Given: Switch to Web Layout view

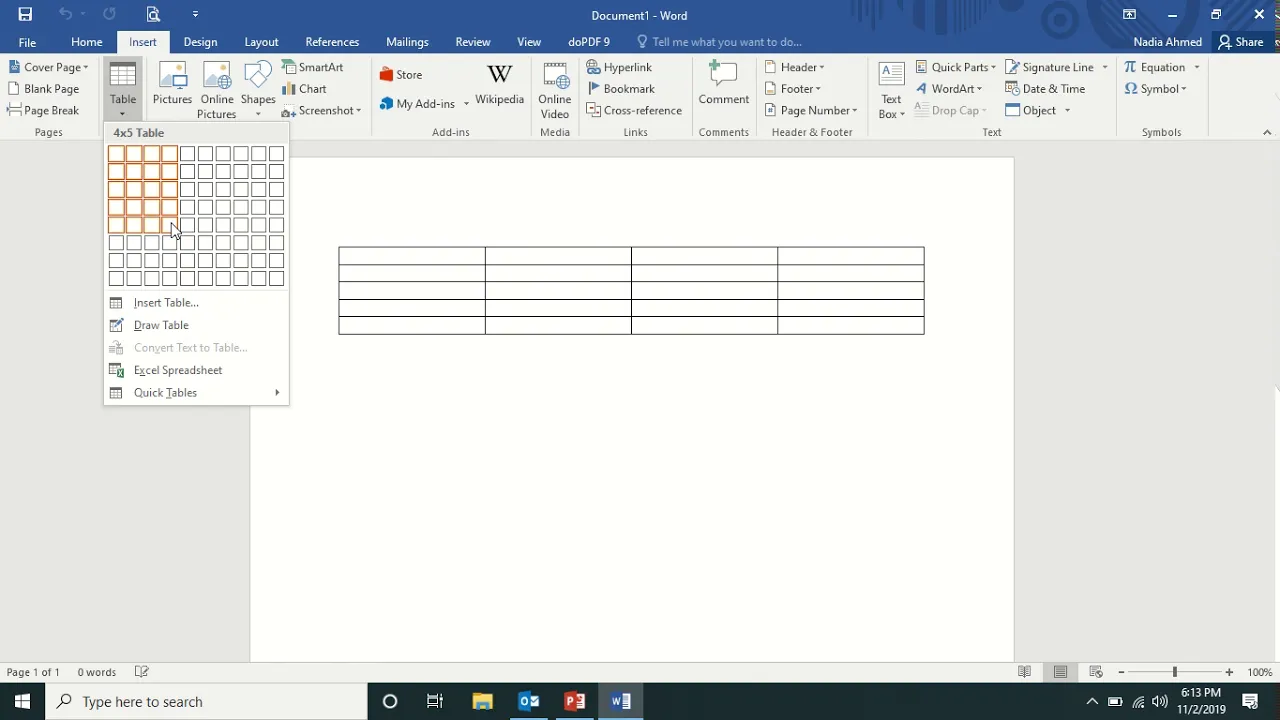Looking at the screenshot, I should point(1096,672).
